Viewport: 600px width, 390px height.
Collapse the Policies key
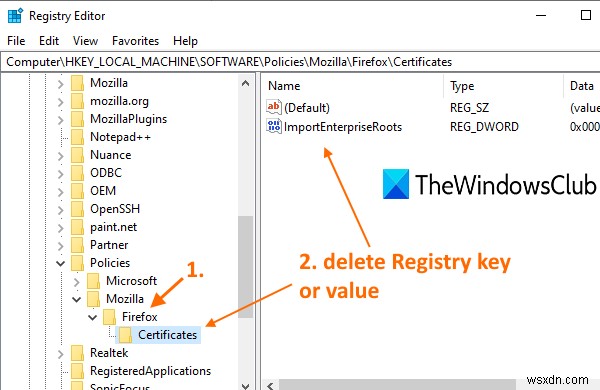click(x=60, y=263)
